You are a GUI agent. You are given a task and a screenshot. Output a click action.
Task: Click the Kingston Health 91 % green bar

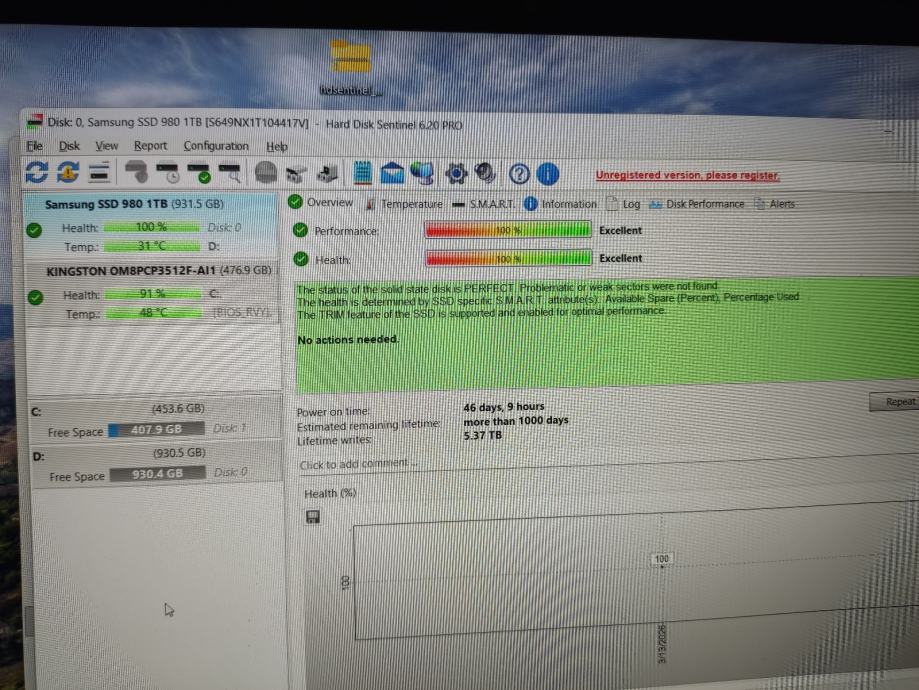point(152,294)
